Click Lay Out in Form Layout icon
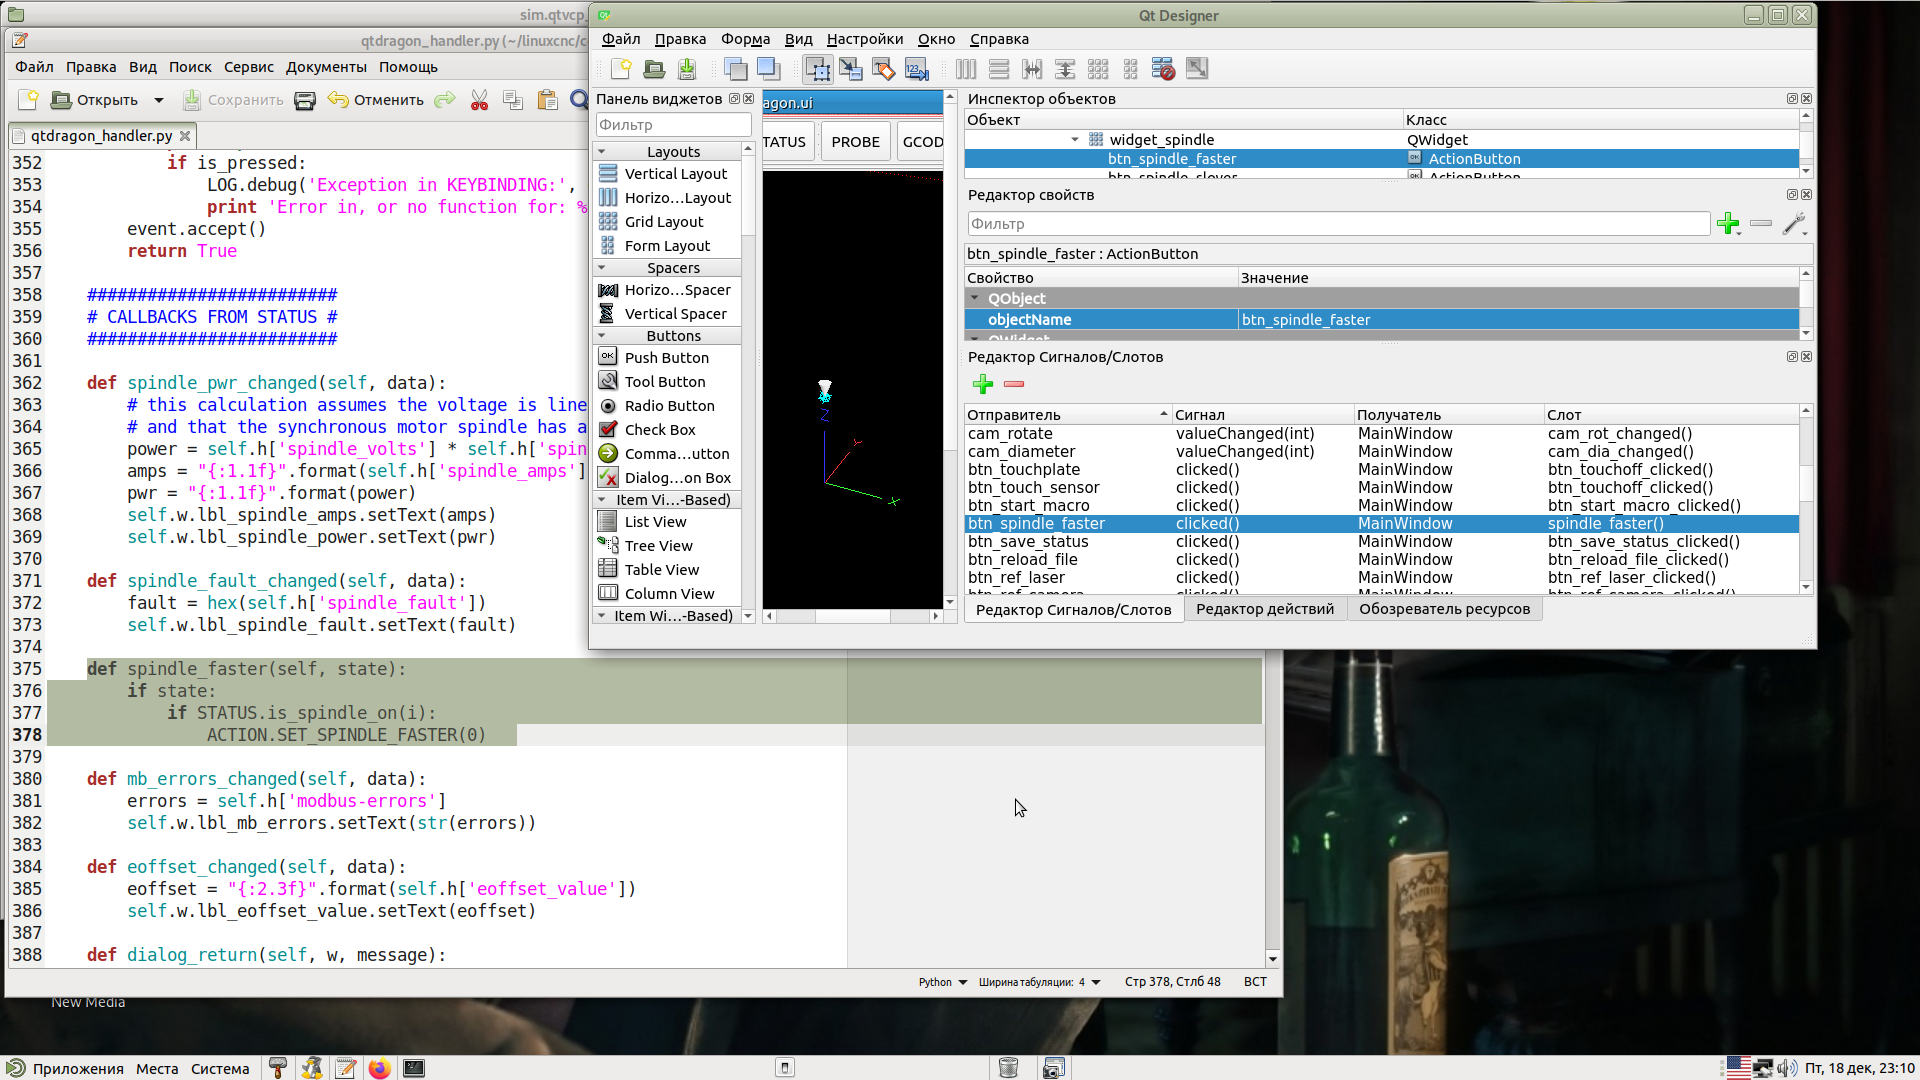 1131,69
